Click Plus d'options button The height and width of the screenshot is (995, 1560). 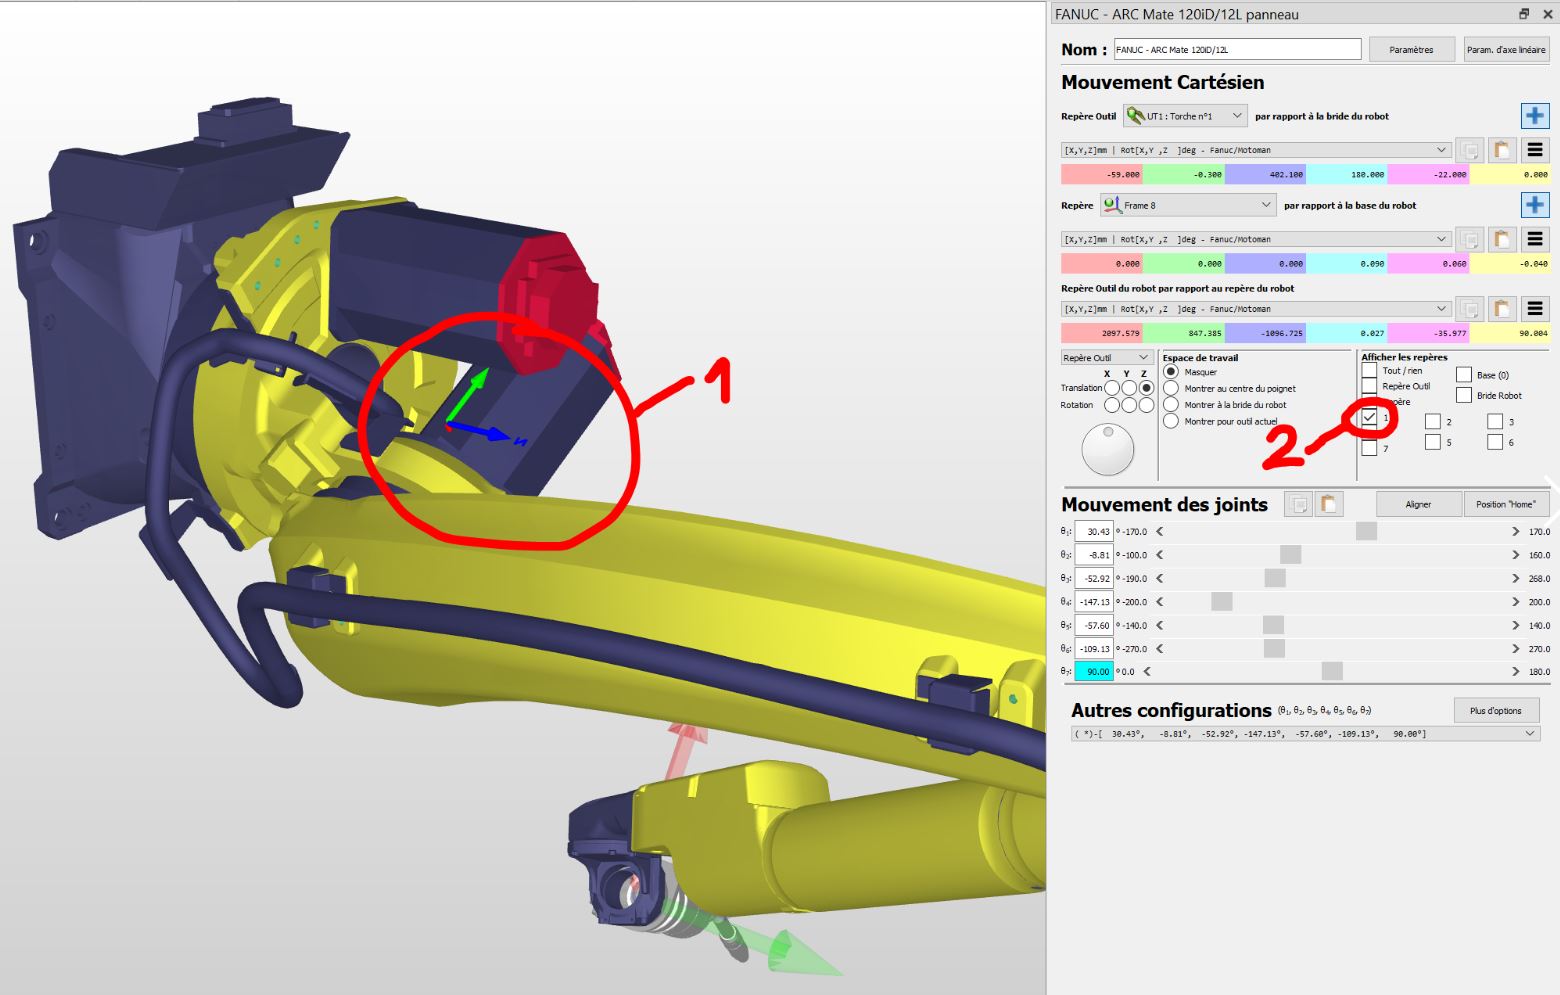click(1495, 711)
